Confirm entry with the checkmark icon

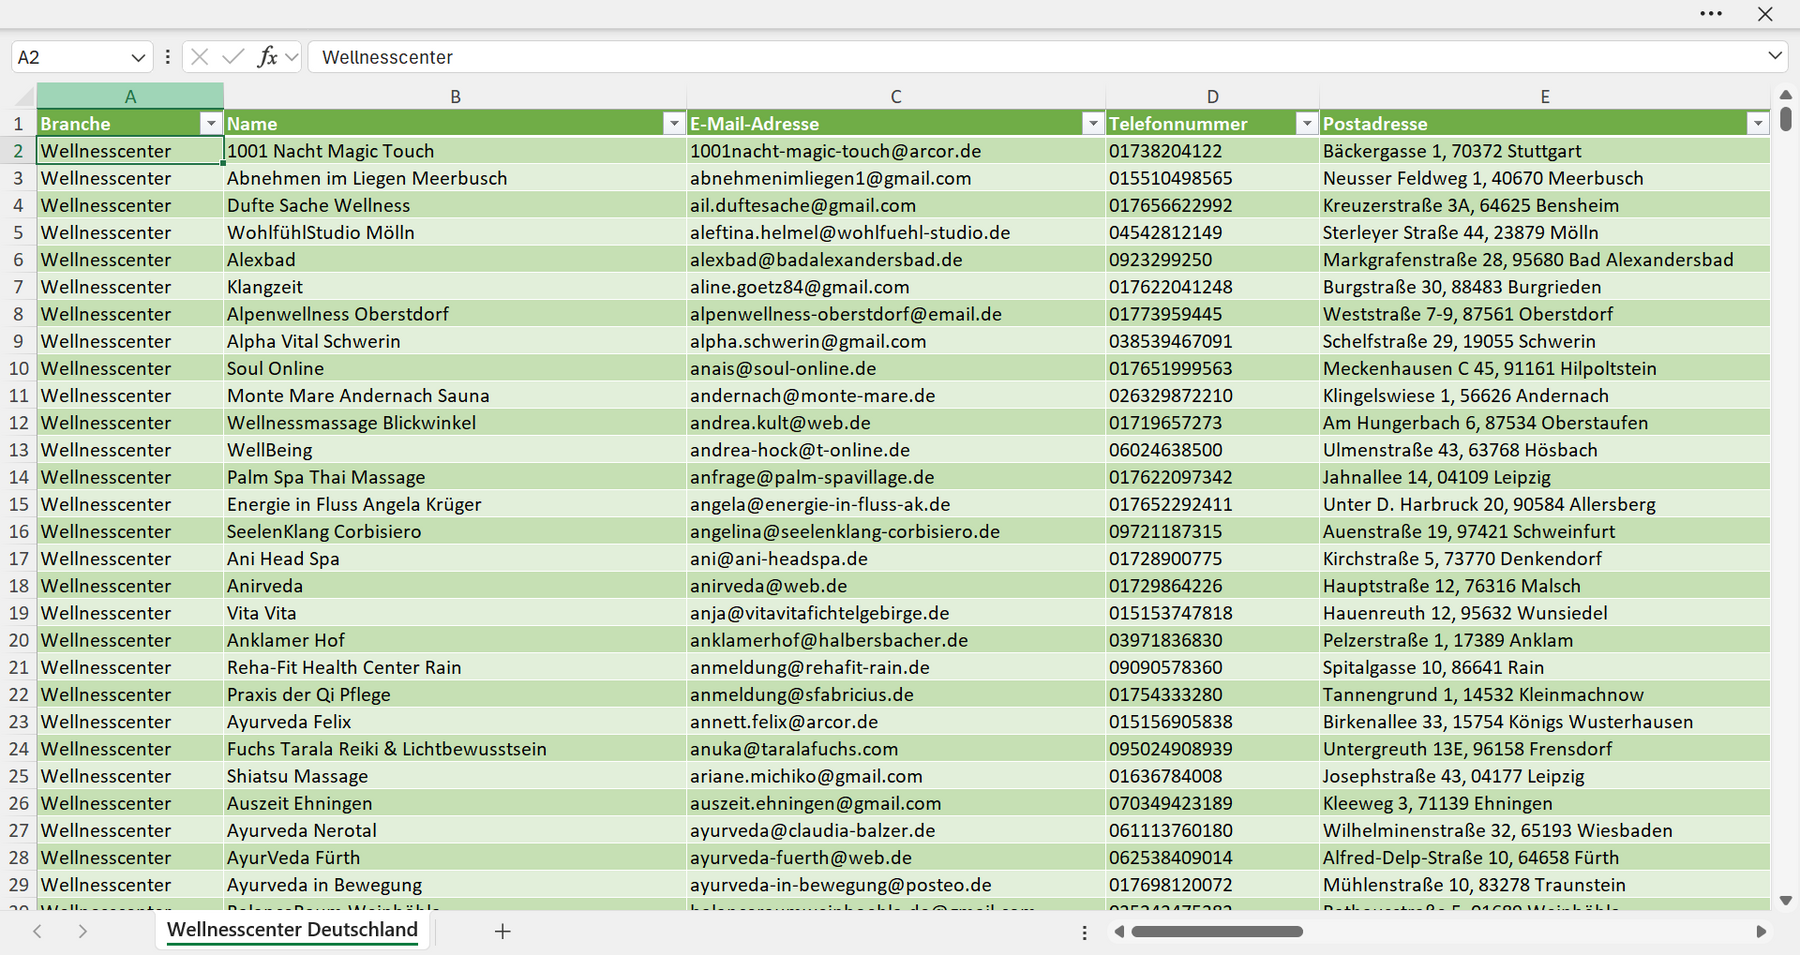tap(233, 57)
